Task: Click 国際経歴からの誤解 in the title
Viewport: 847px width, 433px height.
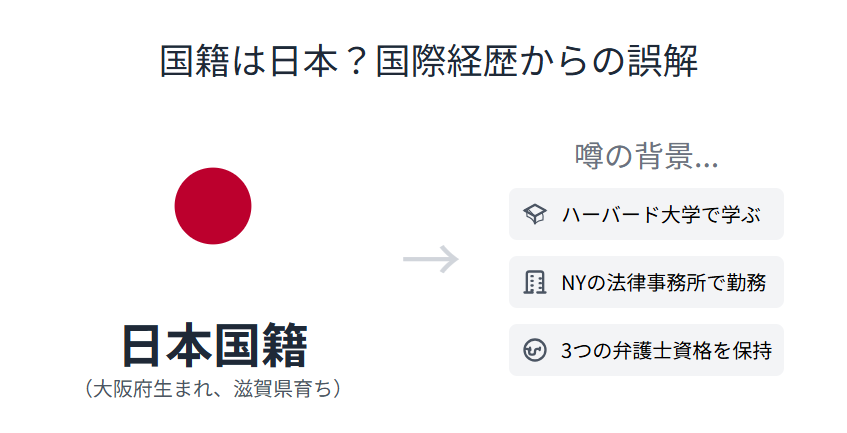Action: (x=536, y=61)
